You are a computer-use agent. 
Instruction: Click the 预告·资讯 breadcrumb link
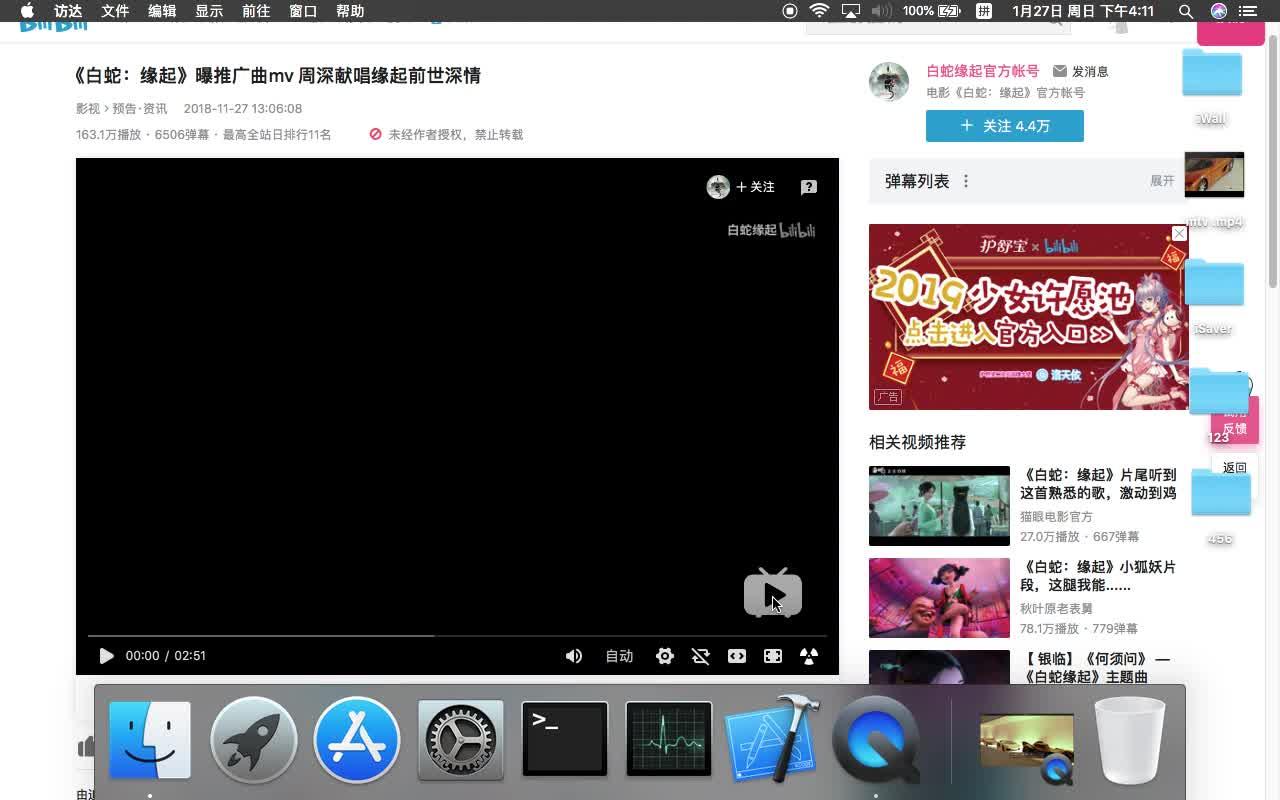click(139, 109)
